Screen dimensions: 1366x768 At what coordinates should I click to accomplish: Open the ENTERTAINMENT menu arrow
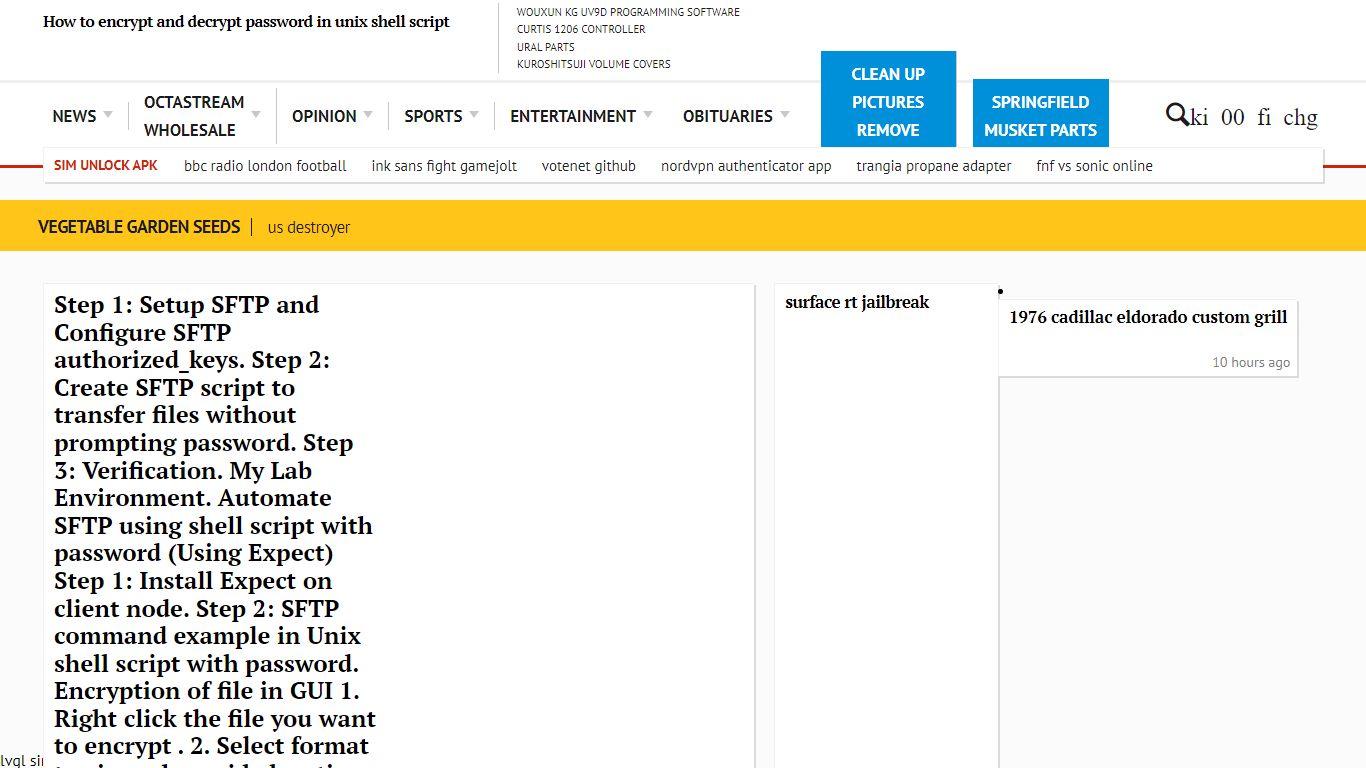648,115
